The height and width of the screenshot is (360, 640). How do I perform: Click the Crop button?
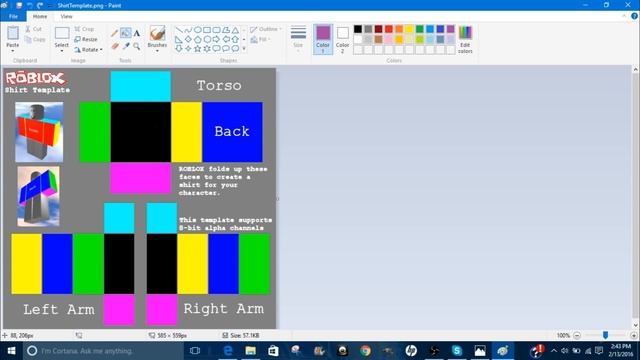coord(84,29)
